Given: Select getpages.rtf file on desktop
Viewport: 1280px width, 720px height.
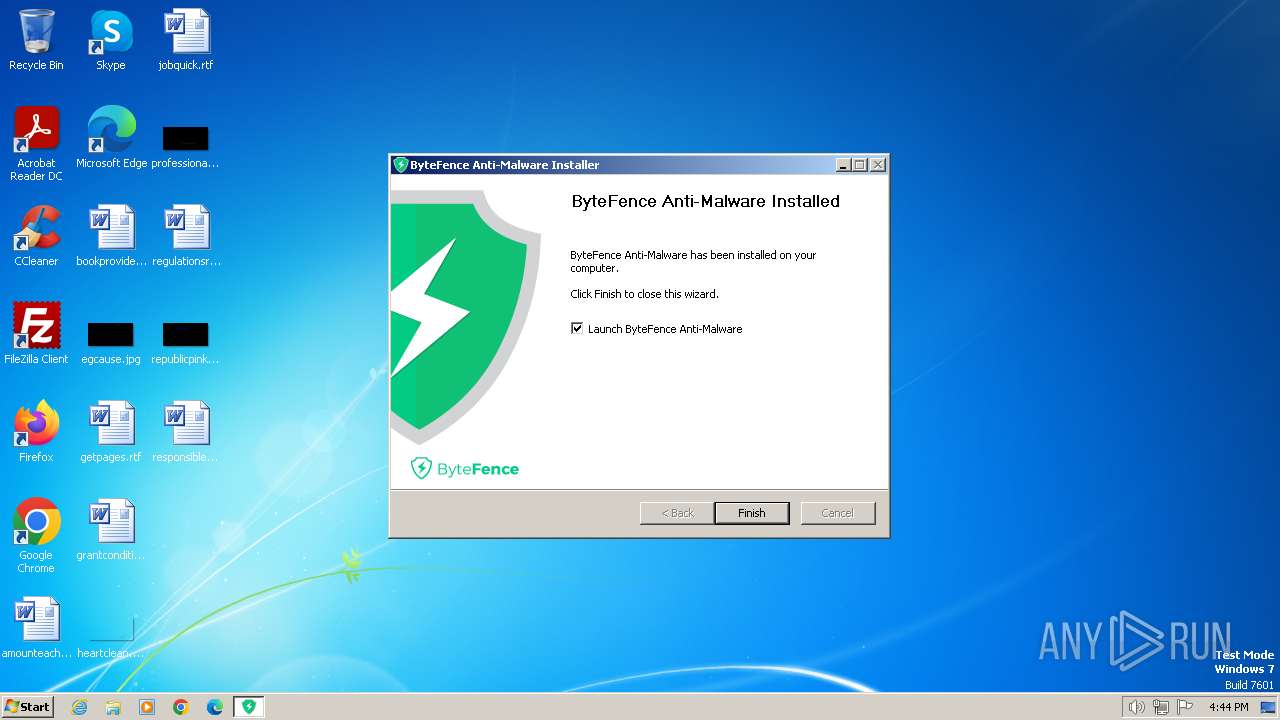Looking at the screenshot, I should [111, 431].
